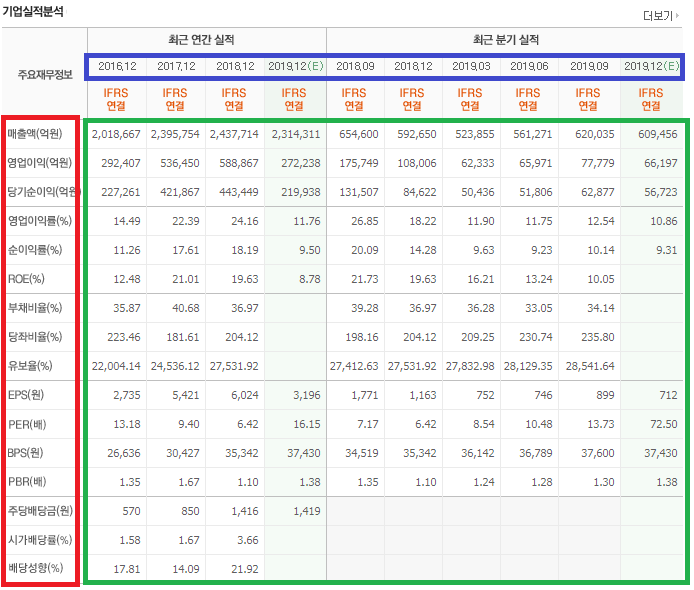Click the net income value 421,867
694x590 pixels.
[x=180, y=192]
